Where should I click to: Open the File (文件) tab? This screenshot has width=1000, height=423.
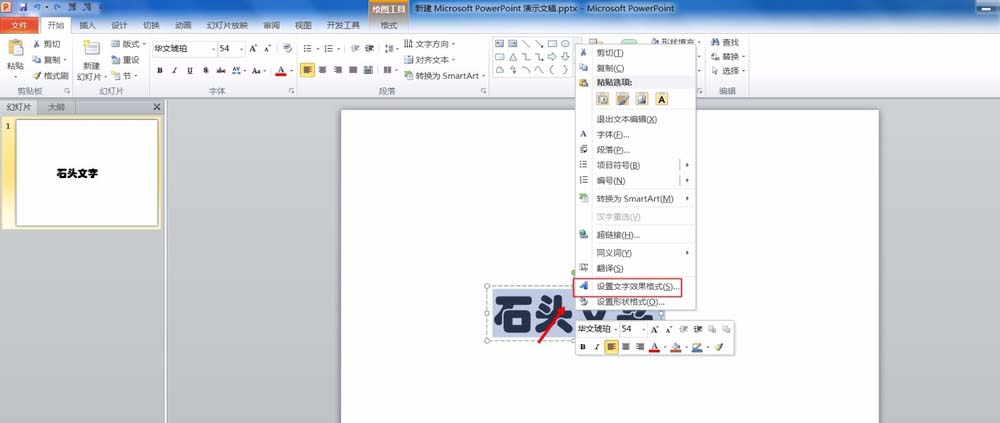point(19,26)
